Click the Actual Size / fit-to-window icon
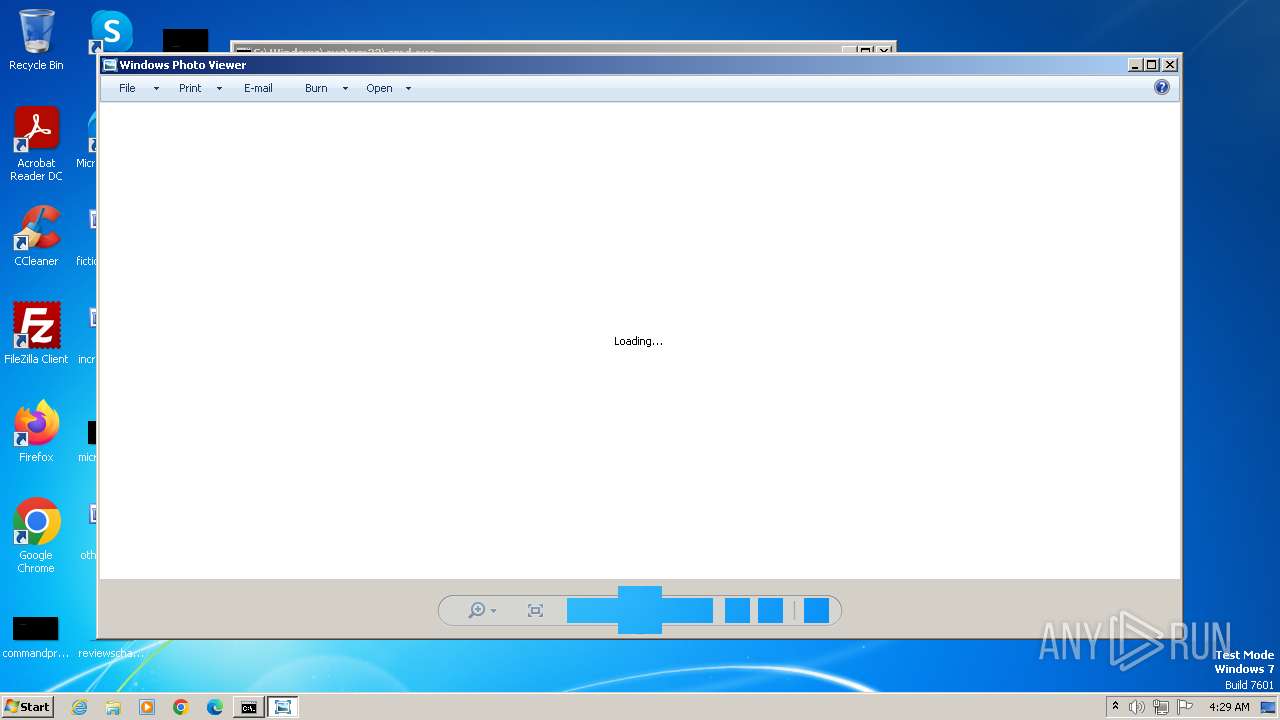1280x720 pixels. (535, 610)
